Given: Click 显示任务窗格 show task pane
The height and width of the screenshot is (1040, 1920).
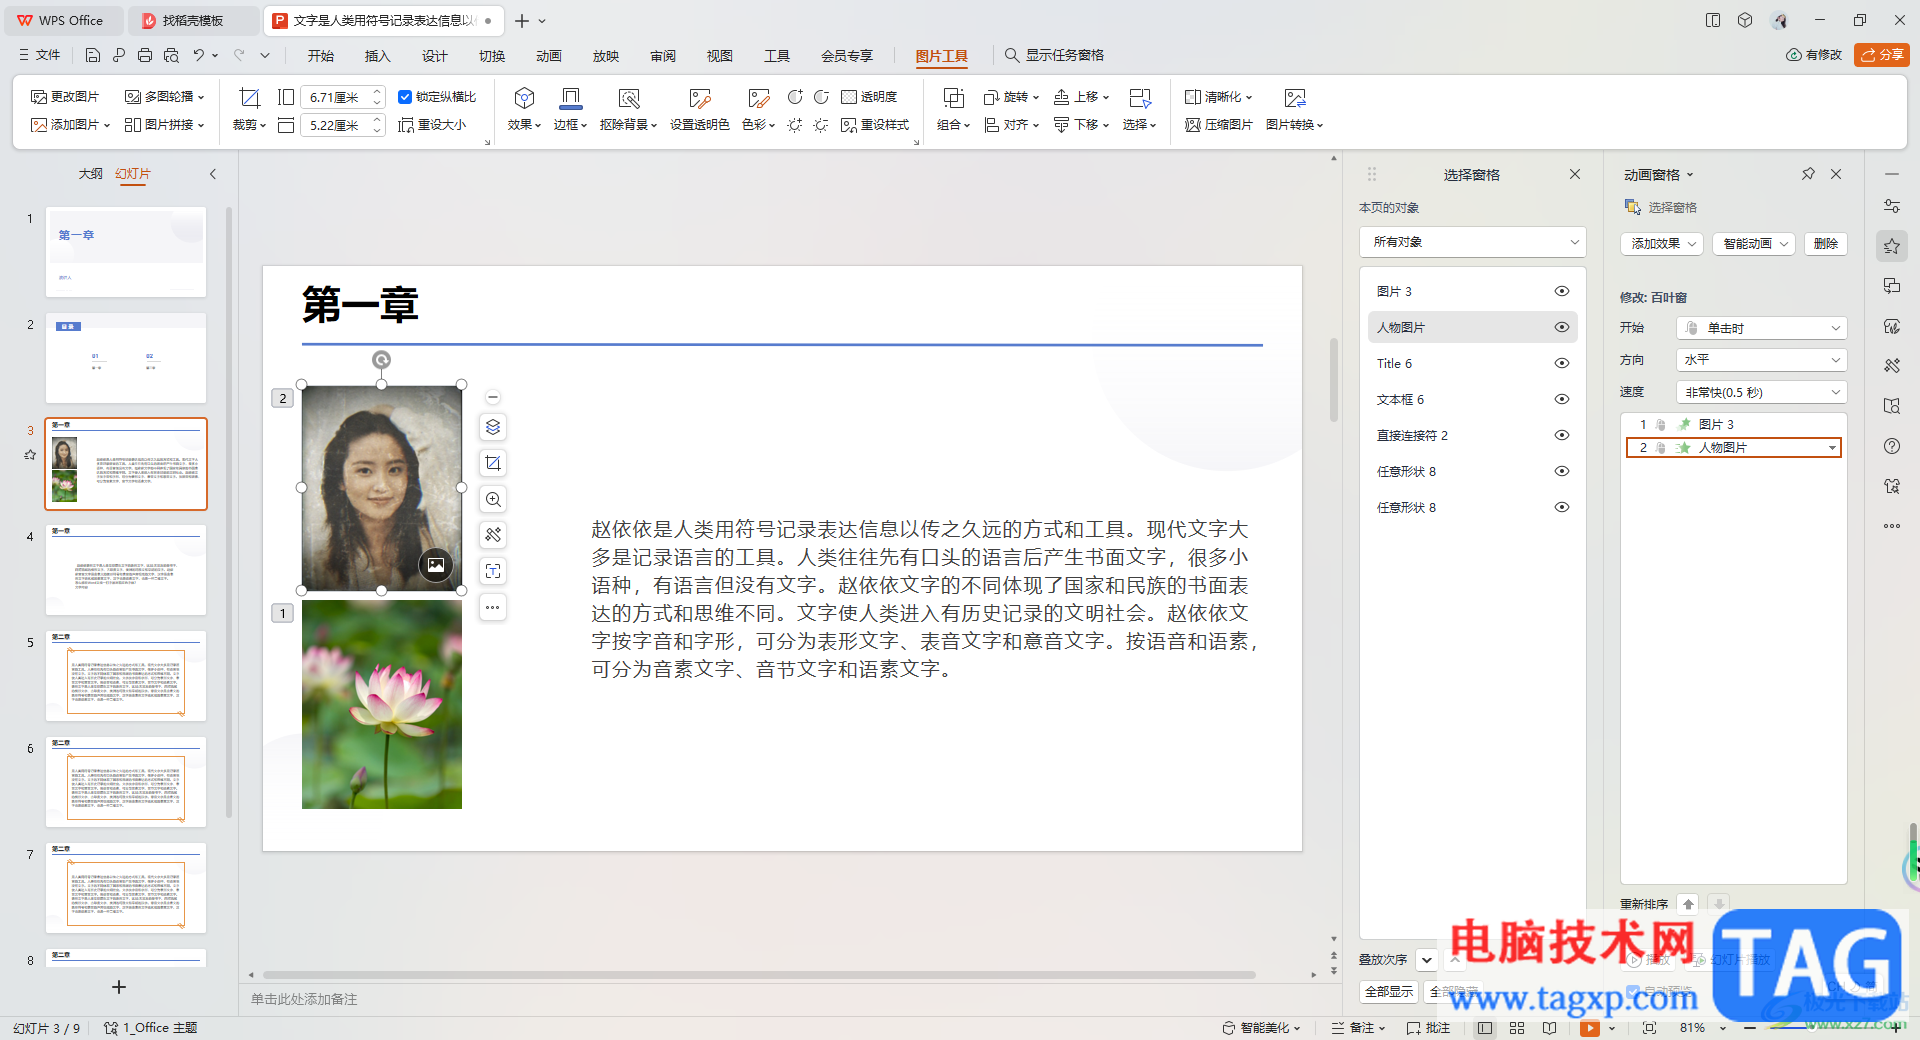Looking at the screenshot, I should click(1055, 55).
